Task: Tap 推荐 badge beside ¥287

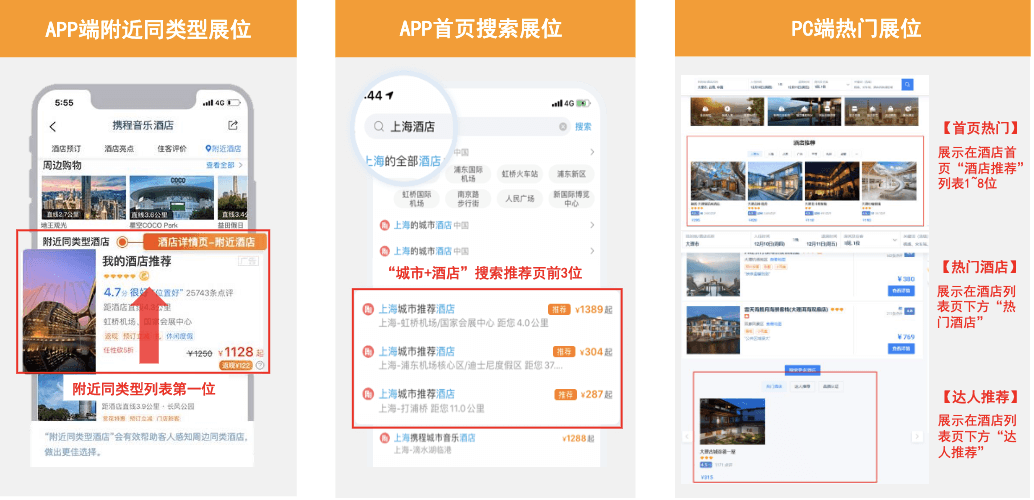Action: [x=565, y=394]
